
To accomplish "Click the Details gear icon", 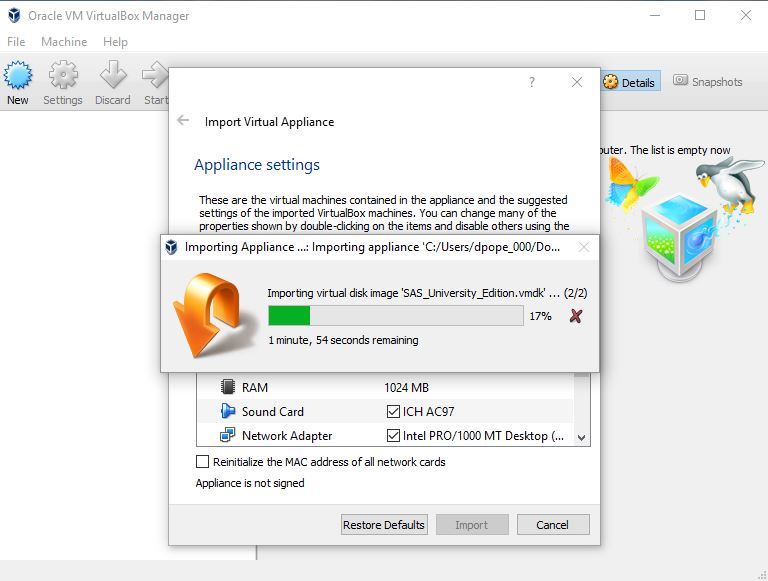I will coord(610,82).
